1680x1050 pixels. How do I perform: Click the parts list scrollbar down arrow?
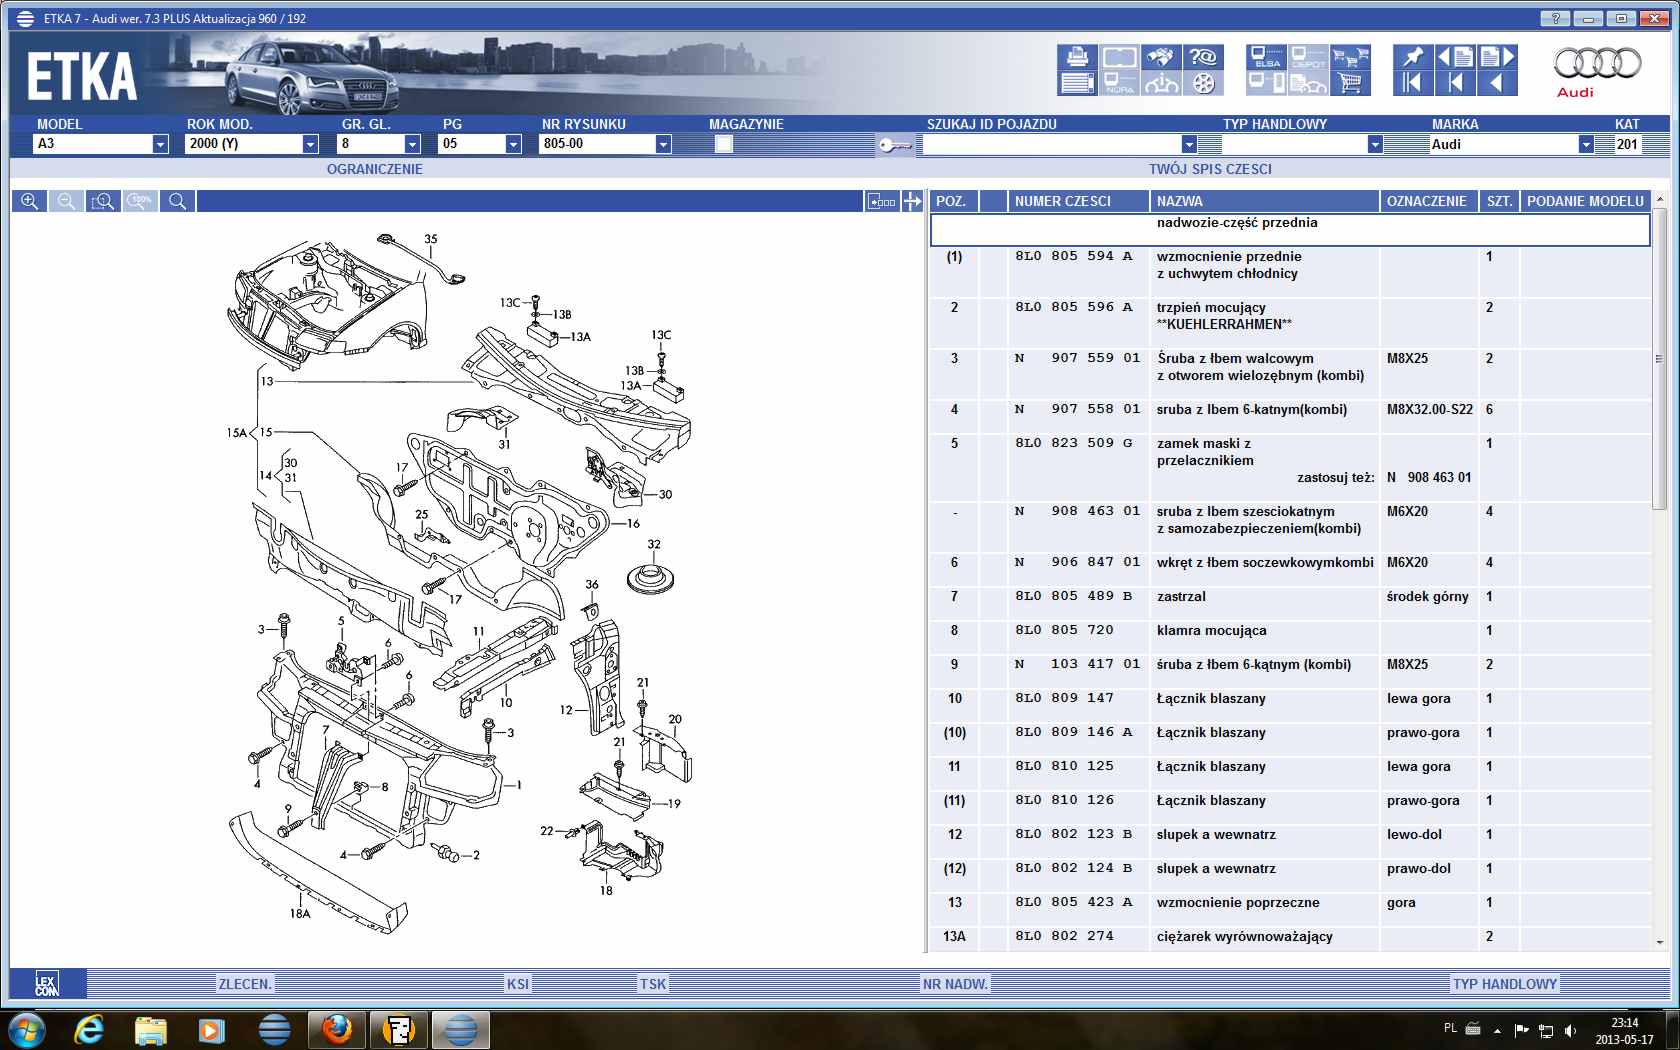tap(1660, 942)
